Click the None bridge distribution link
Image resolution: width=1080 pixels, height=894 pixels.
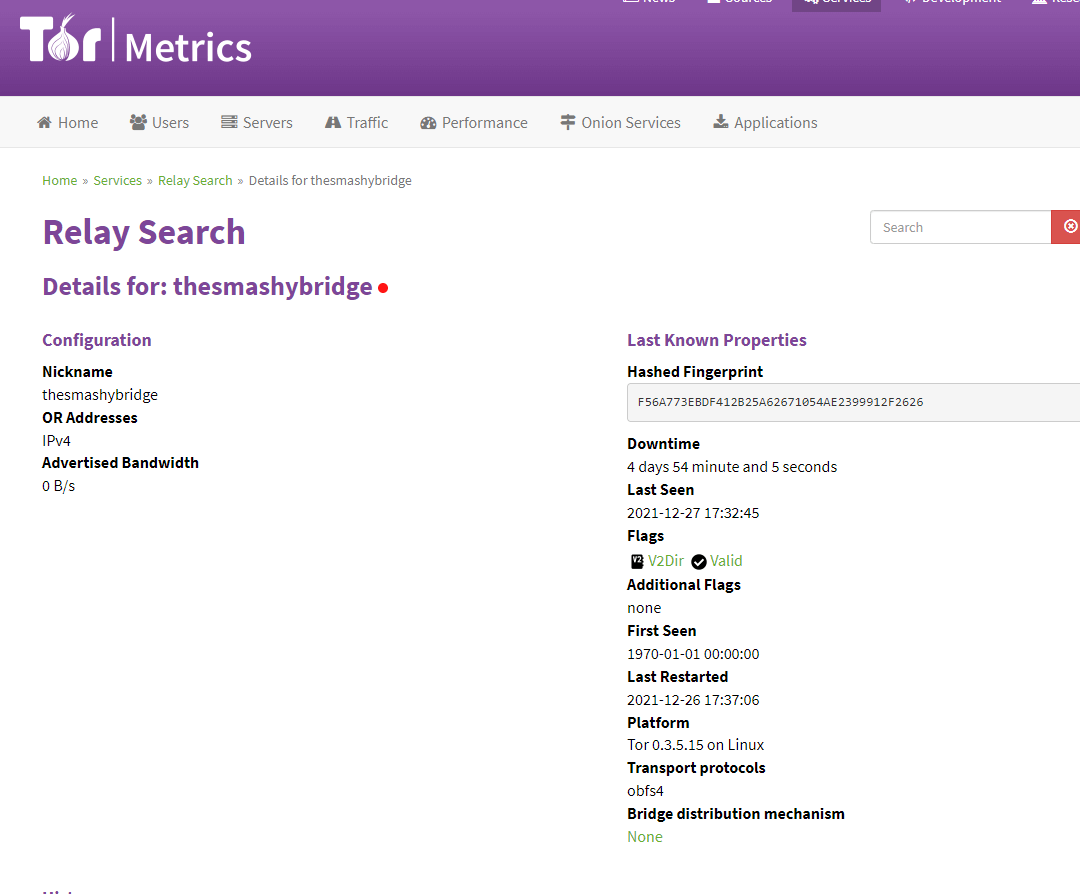click(x=644, y=837)
